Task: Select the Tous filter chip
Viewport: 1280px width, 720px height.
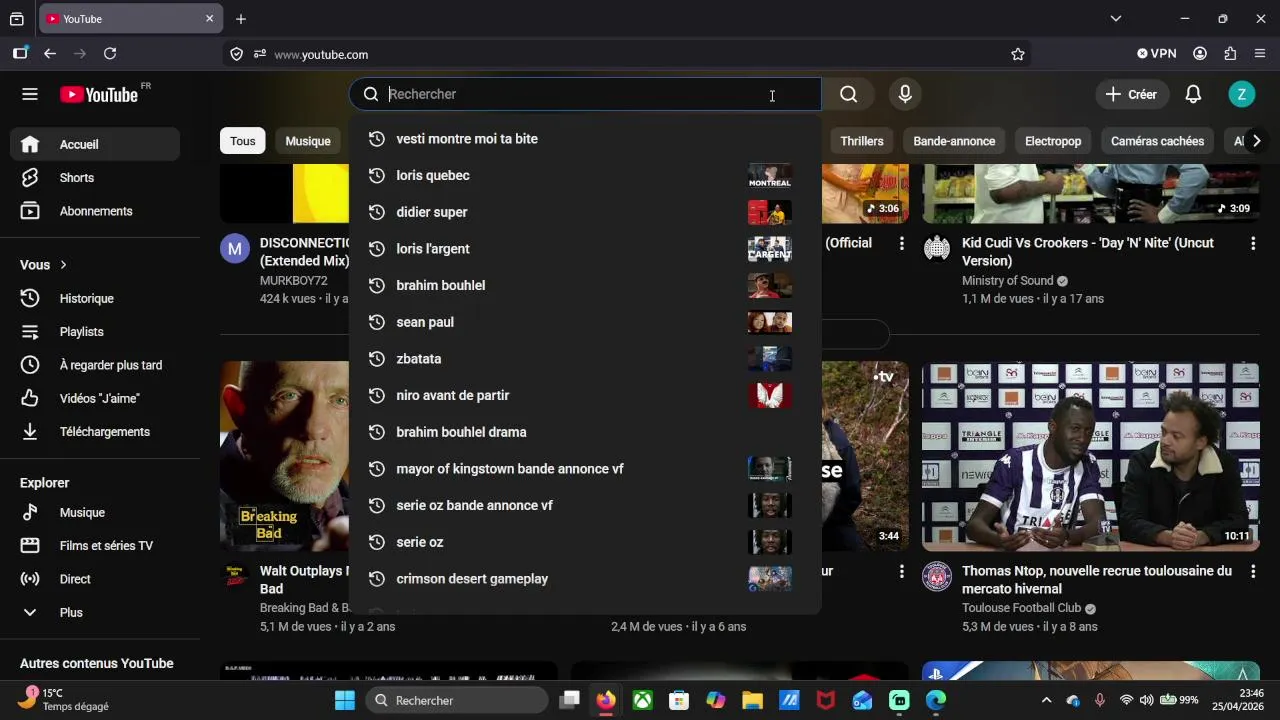Action: (x=243, y=141)
